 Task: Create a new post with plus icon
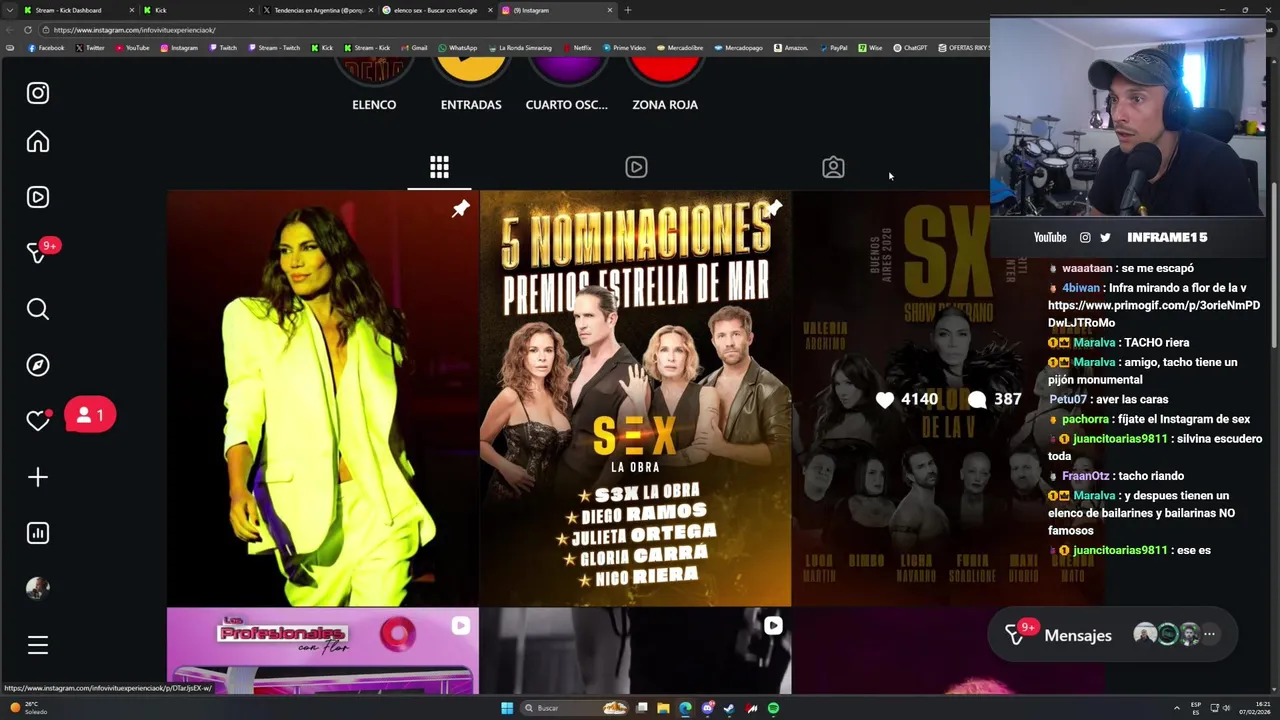pos(38,477)
